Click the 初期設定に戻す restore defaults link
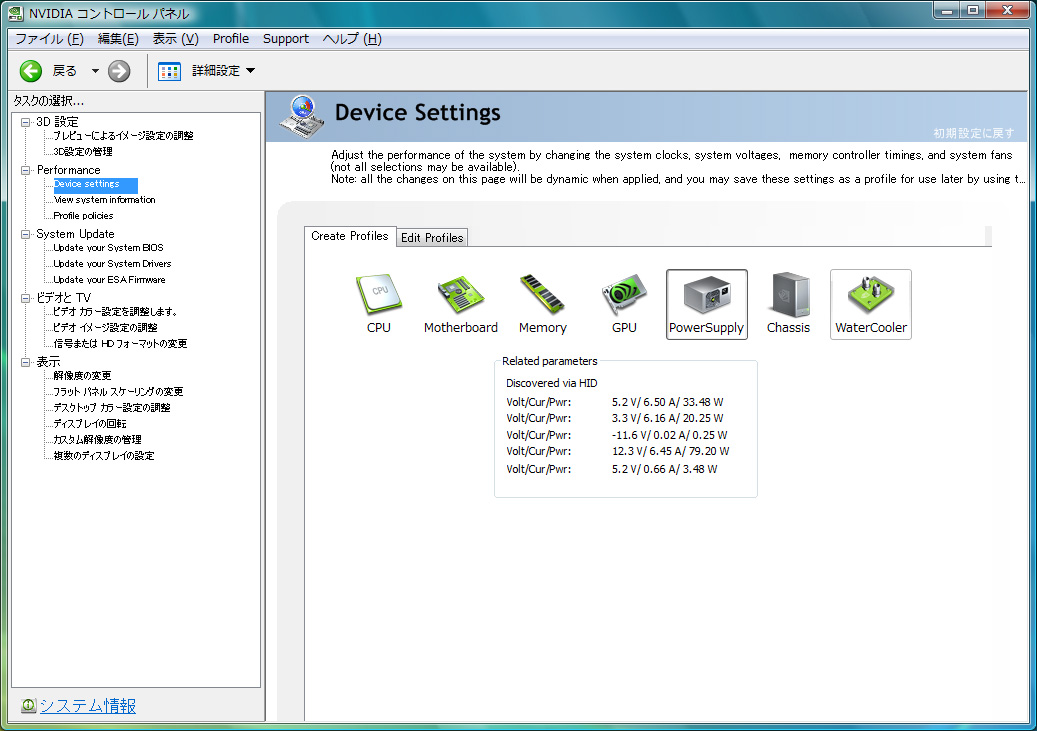The height and width of the screenshot is (731, 1037). coord(974,133)
